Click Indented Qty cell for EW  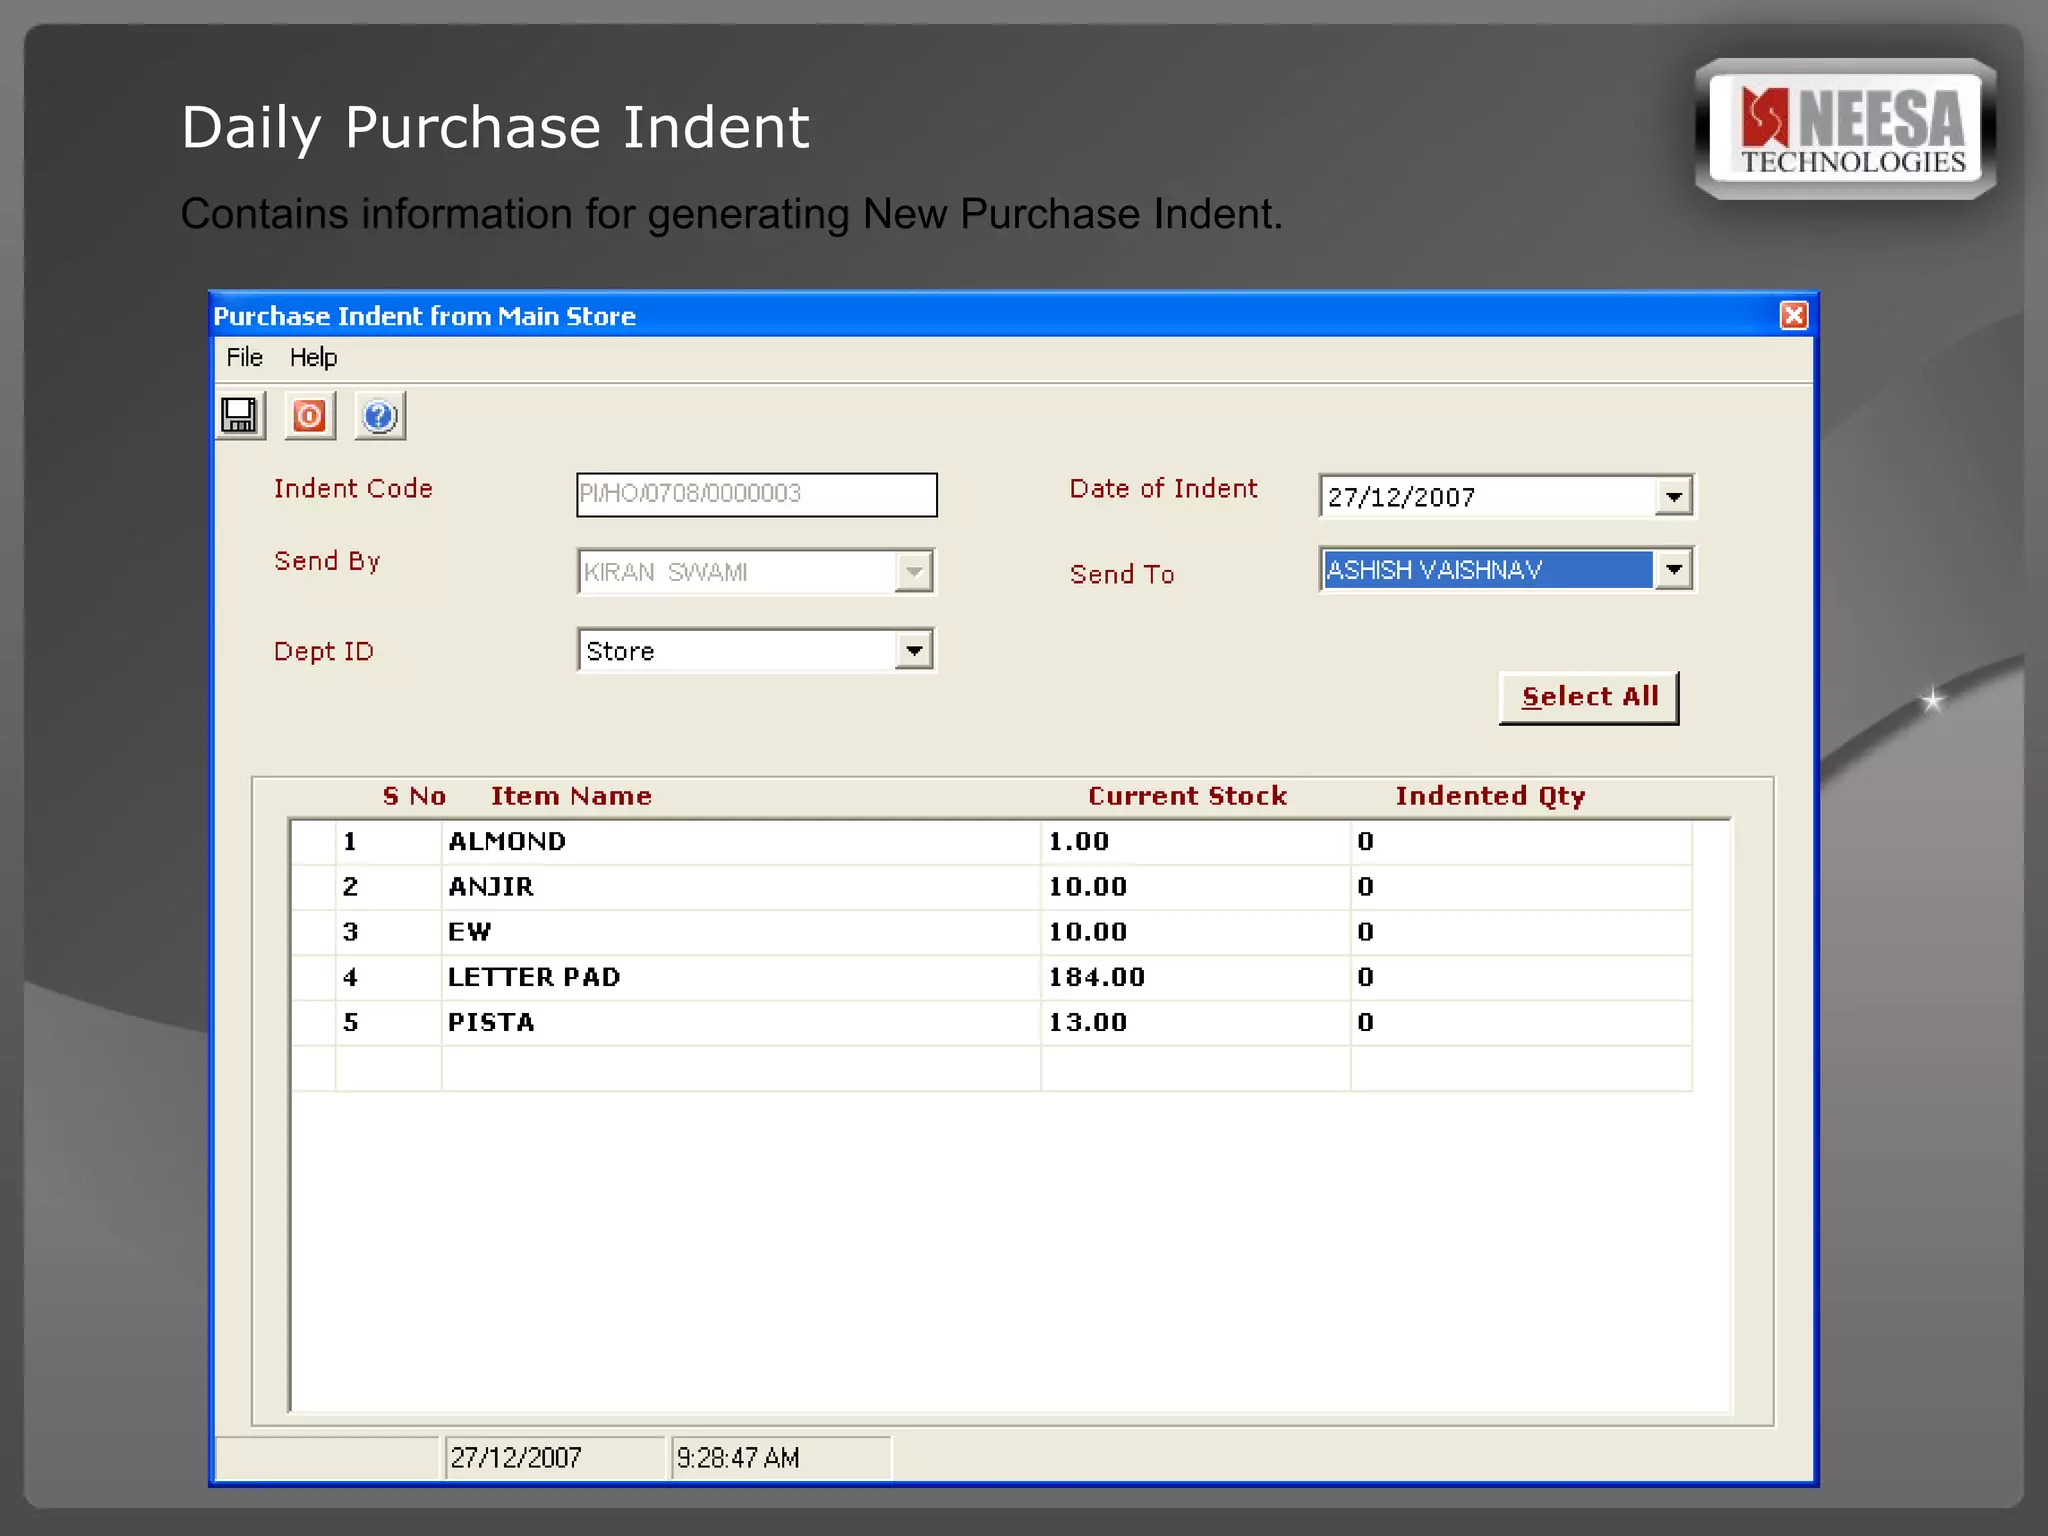coord(1521,932)
